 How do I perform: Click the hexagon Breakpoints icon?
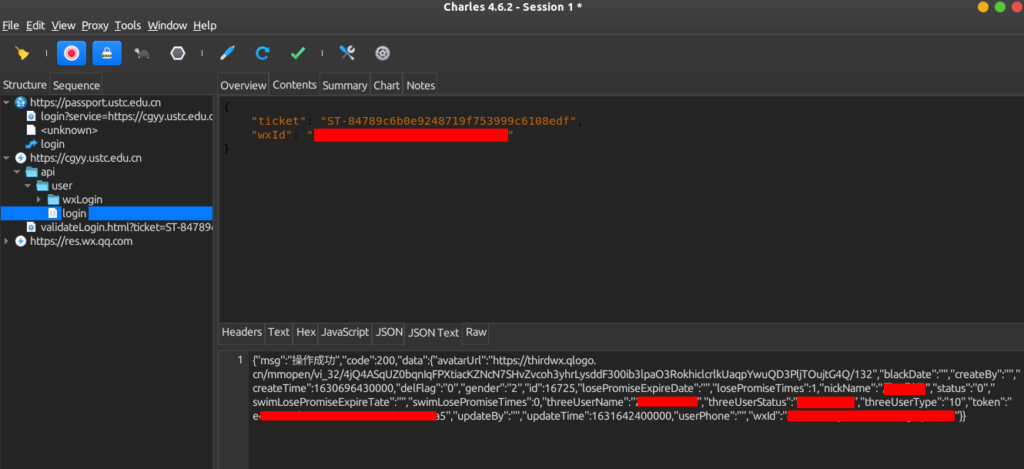point(178,53)
